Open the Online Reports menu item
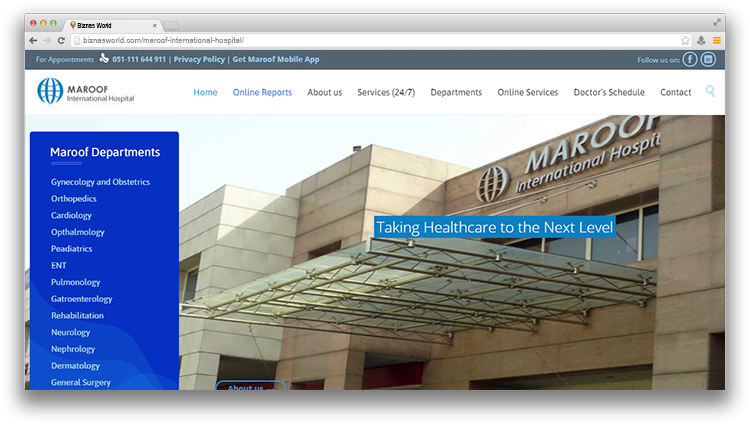Image resolution: width=750 pixels, height=425 pixels. point(262,92)
